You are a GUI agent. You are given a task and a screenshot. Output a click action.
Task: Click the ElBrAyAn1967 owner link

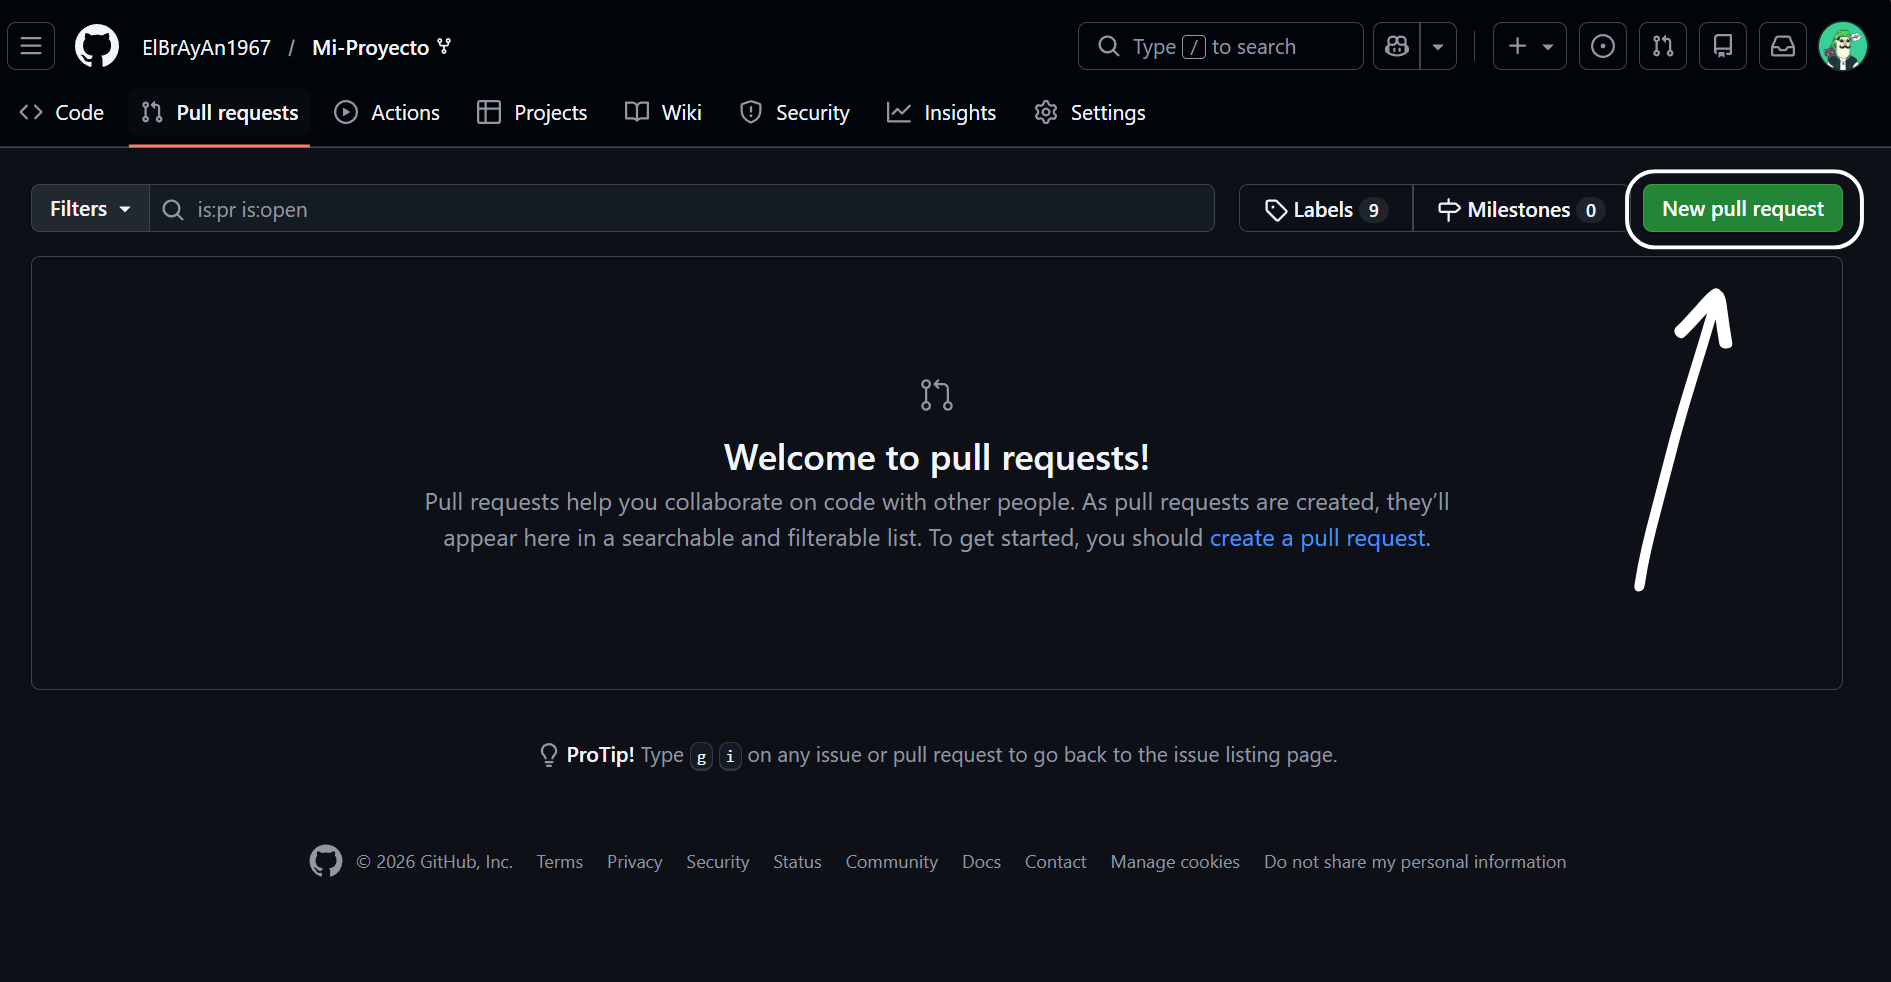tap(206, 47)
